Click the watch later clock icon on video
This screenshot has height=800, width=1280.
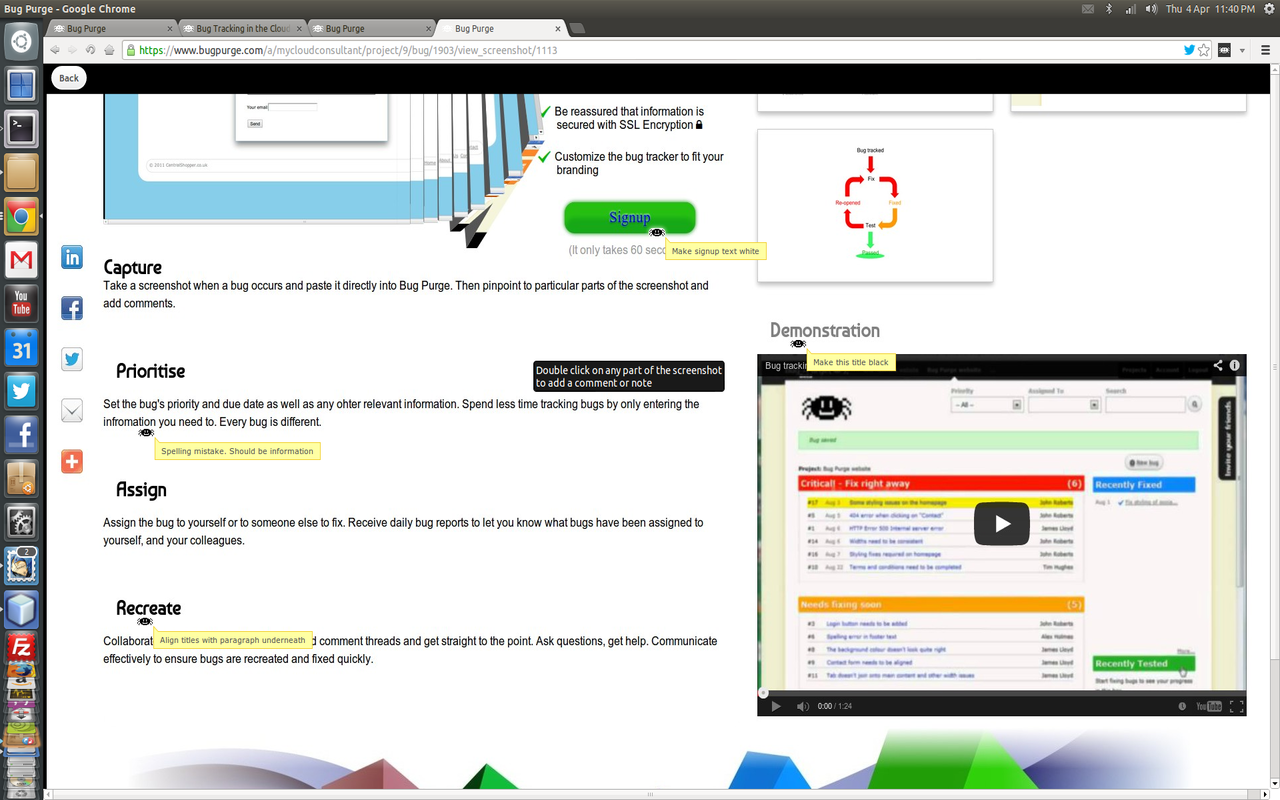pyautogui.click(x=1182, y=706)
